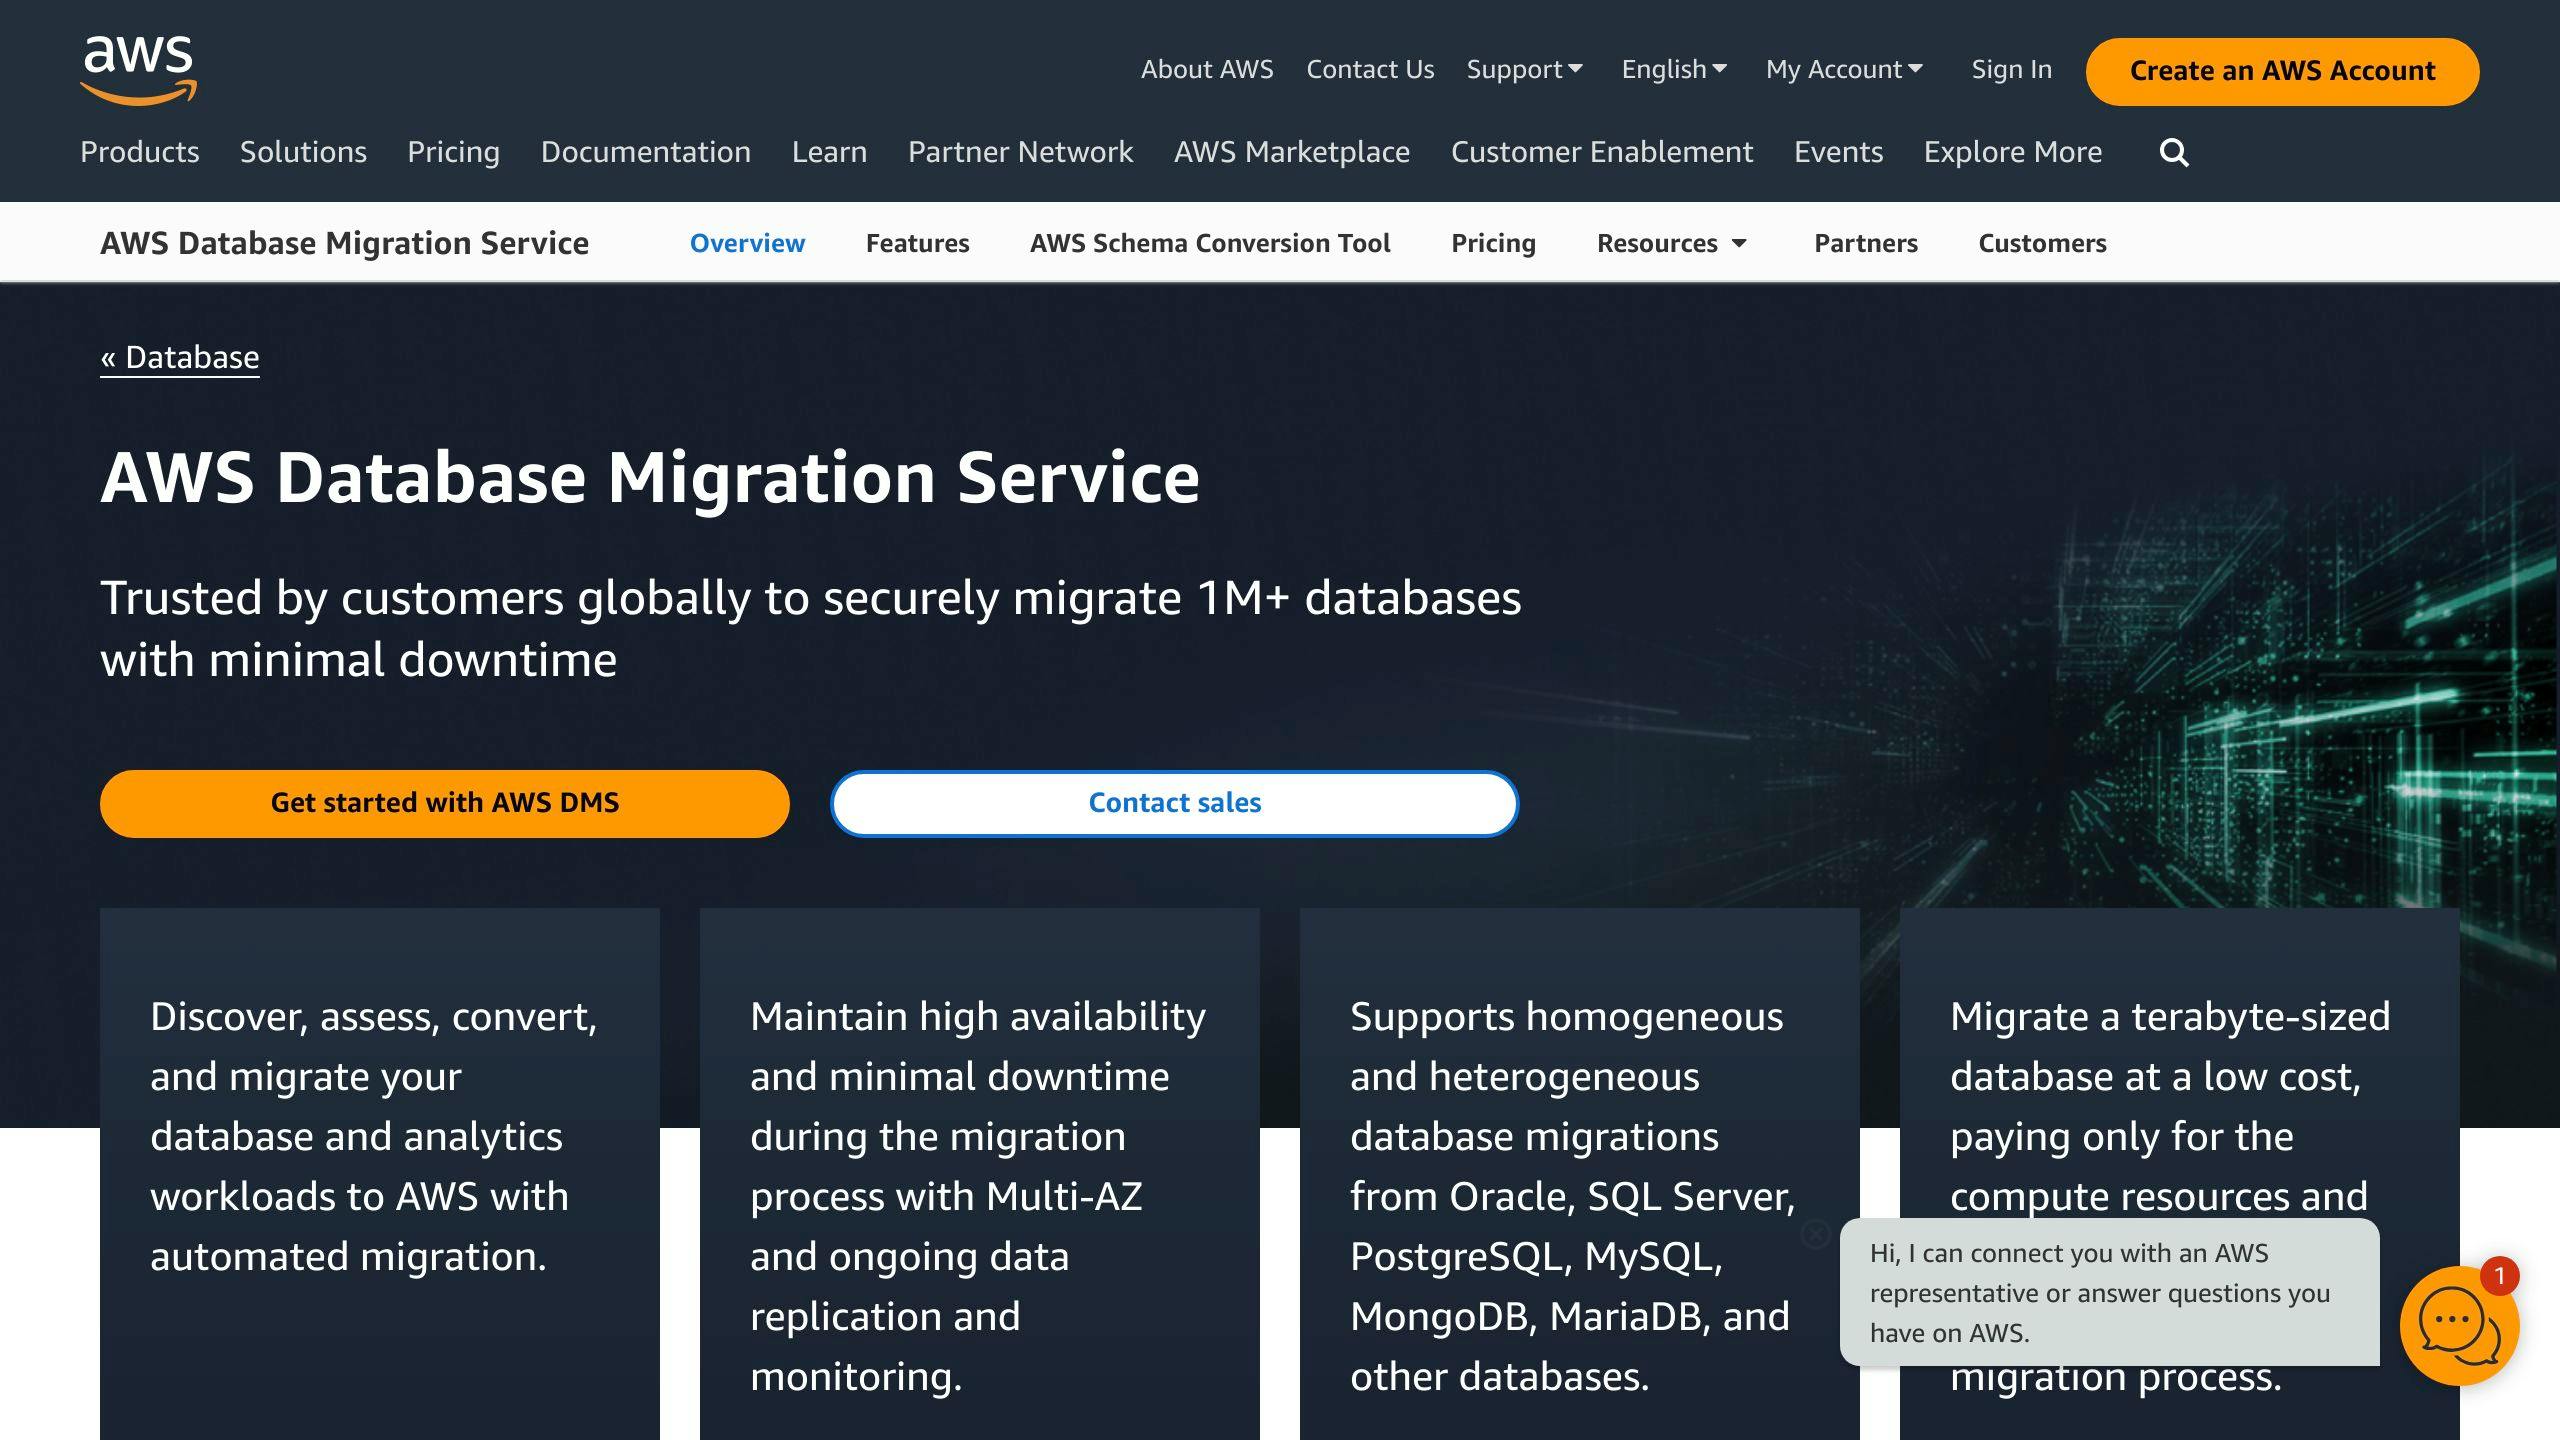The width and height of the screenshot is (2560, 1440).
Task: Click Create an AWS Account button
Action: pos(2282,71)
